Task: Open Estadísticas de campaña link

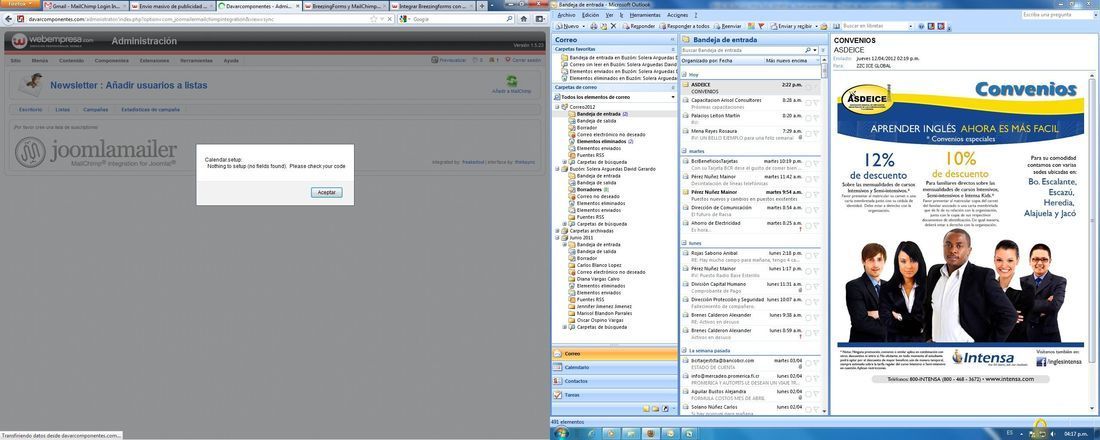Action: (x=150, y=109)
